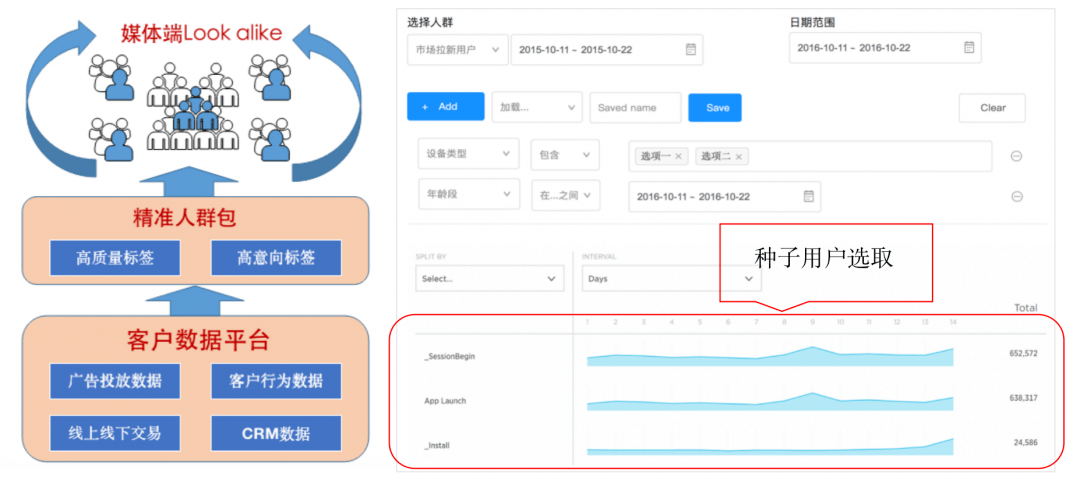Focus the Saved name input field
The height and width of the screenshot is (477, 1080).
(635, 107)
